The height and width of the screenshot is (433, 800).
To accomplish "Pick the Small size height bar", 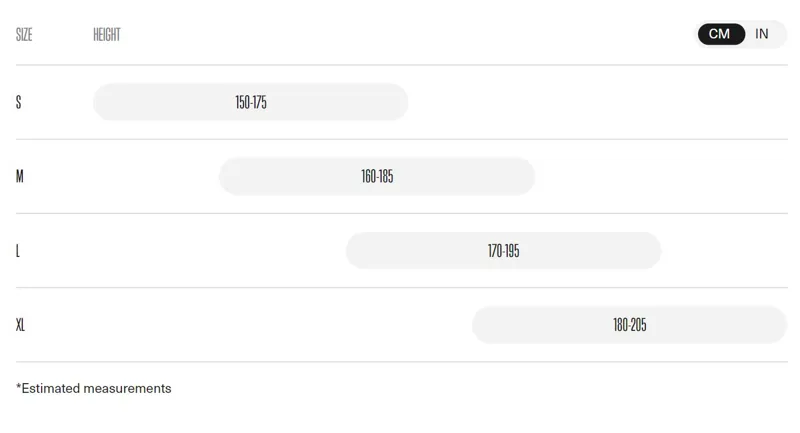I will pyautogui.click(x=251, y=102).
